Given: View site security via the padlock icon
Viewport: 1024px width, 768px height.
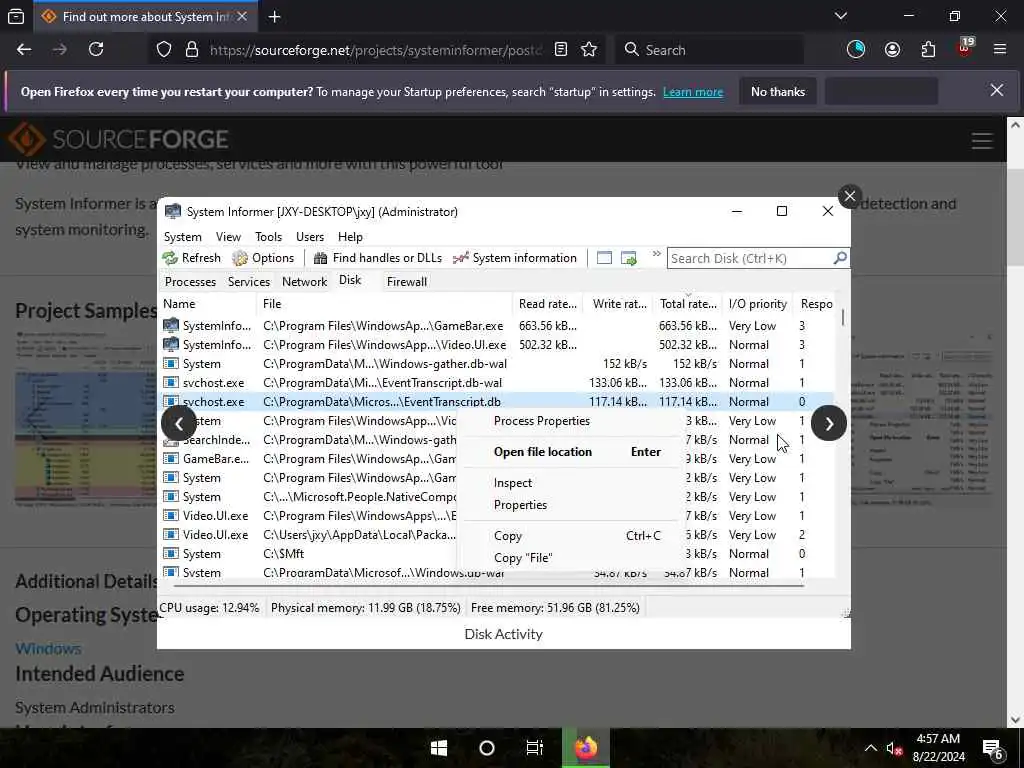Looking at the screenshot, I should (x=191, y=50).
